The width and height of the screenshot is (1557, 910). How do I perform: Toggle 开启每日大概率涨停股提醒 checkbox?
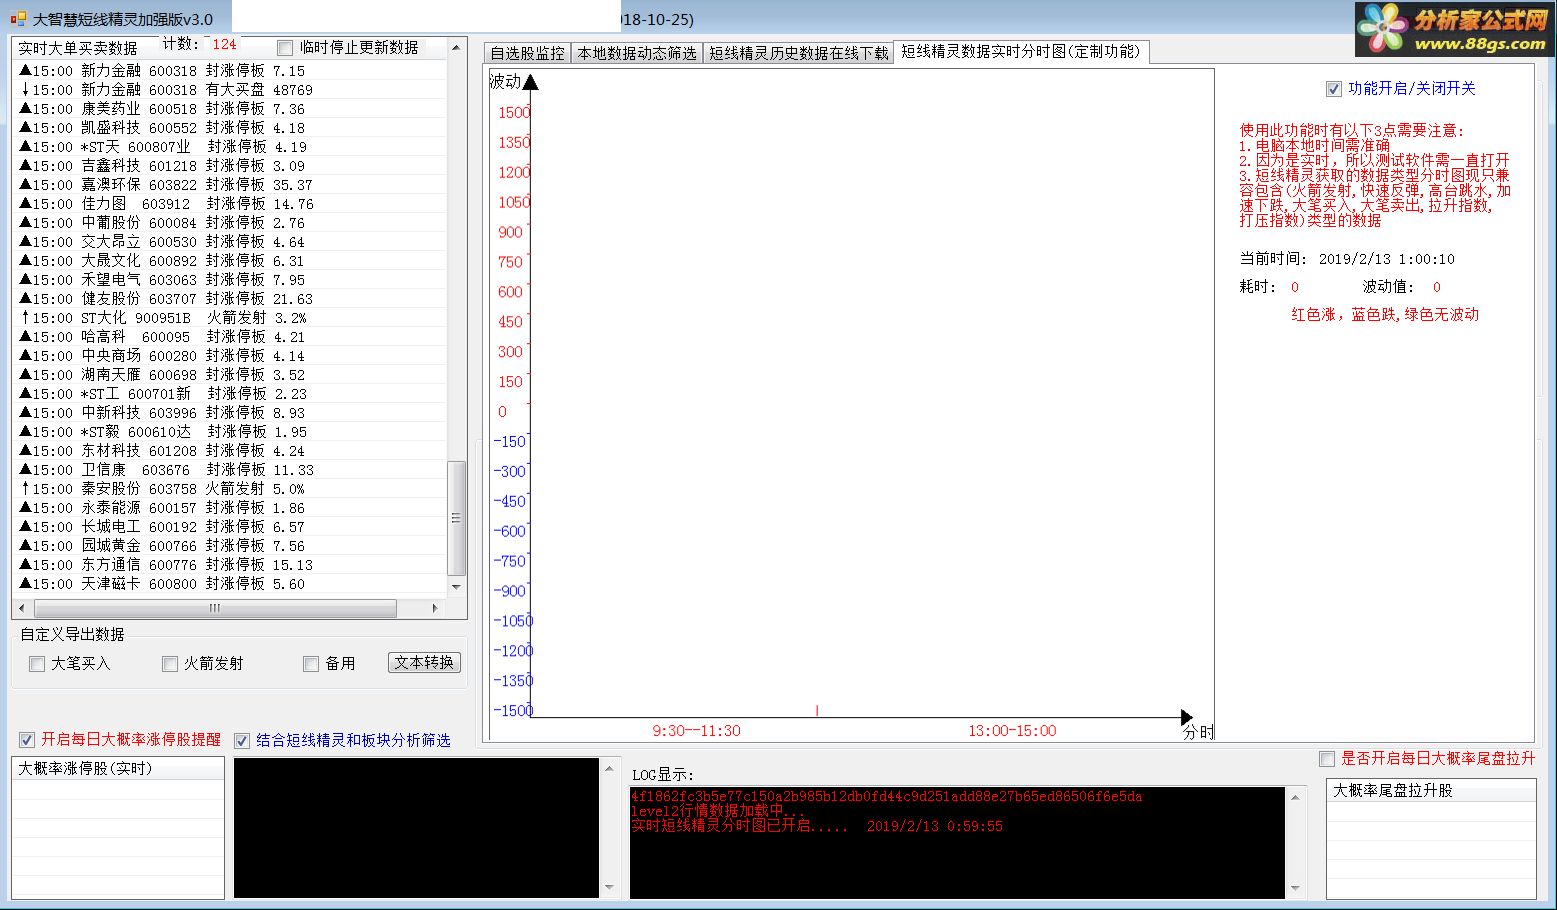[x=27, y=740]
